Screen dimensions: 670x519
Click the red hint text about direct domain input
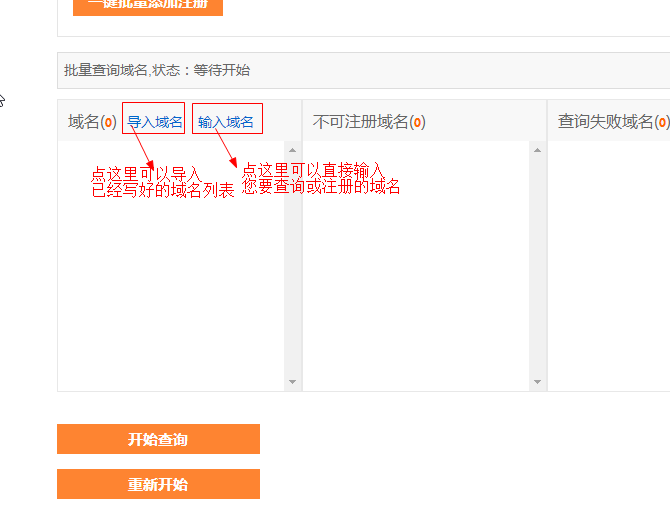point(320,179)
